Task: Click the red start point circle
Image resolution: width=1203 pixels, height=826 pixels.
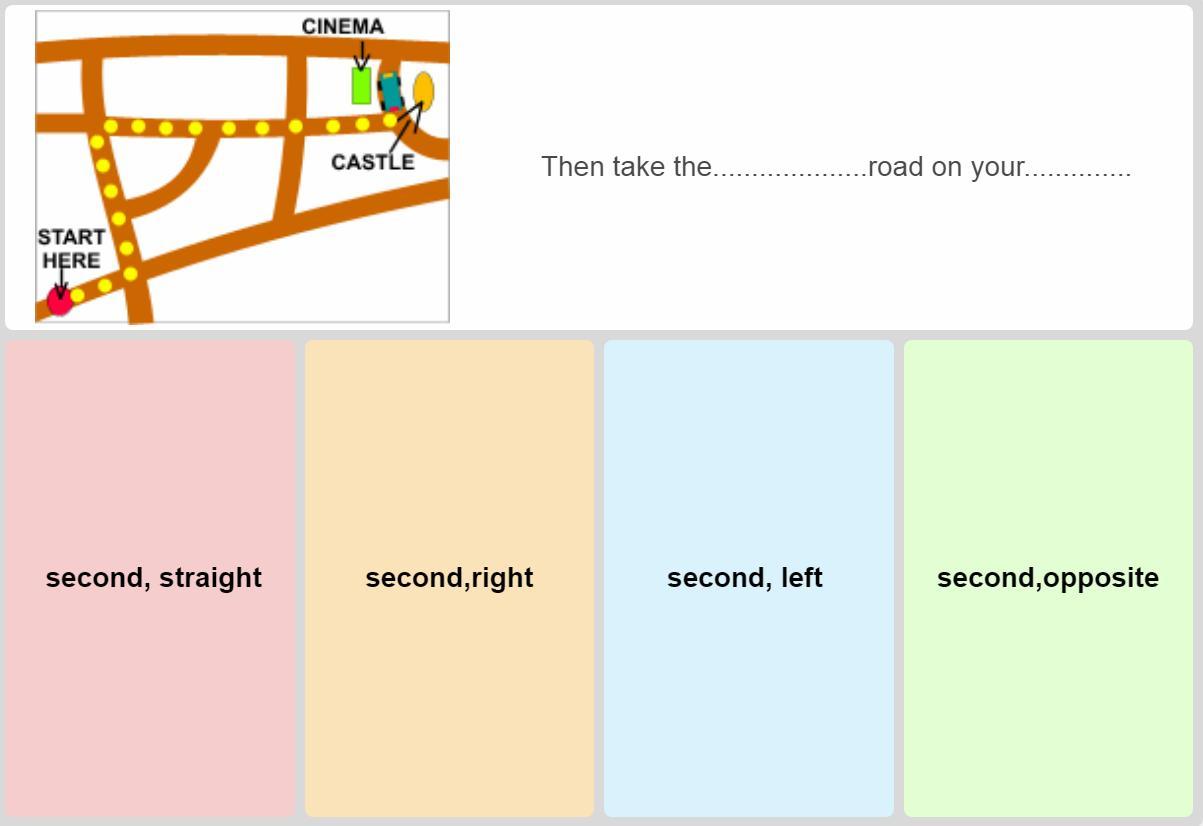Action: click(59, 301)
